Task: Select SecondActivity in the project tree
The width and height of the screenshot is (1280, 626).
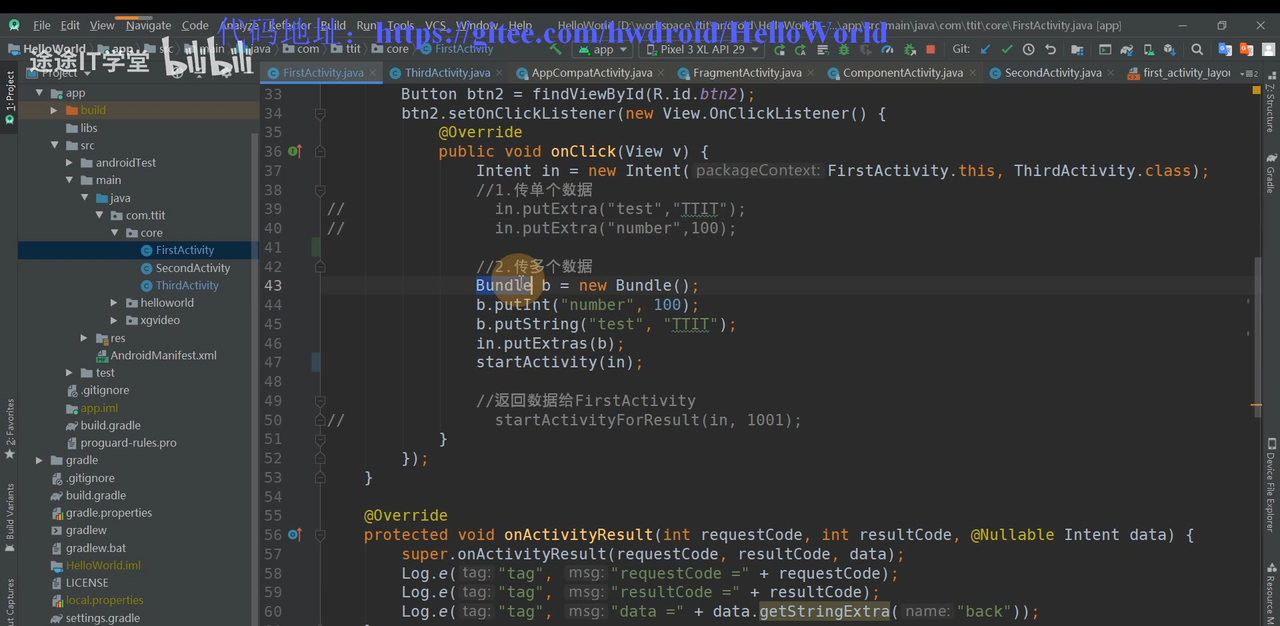Action: [192, 268]
